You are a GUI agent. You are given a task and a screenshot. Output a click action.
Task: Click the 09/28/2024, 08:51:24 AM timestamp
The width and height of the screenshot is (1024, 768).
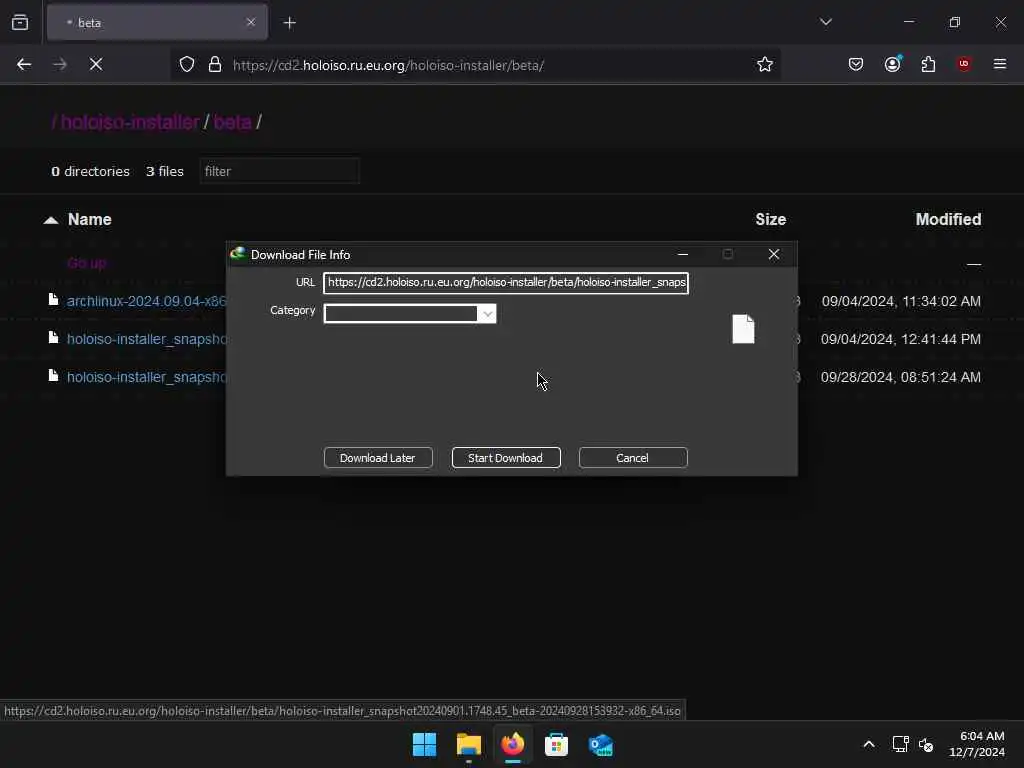pos(901,377)
